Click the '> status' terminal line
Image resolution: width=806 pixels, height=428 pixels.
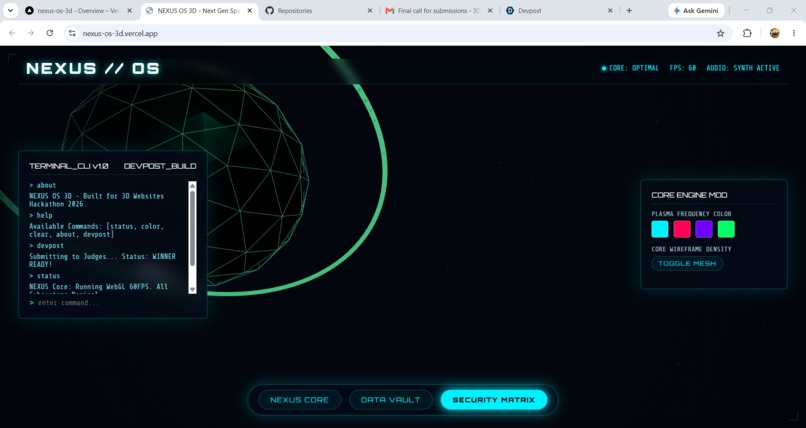point(44,276)
